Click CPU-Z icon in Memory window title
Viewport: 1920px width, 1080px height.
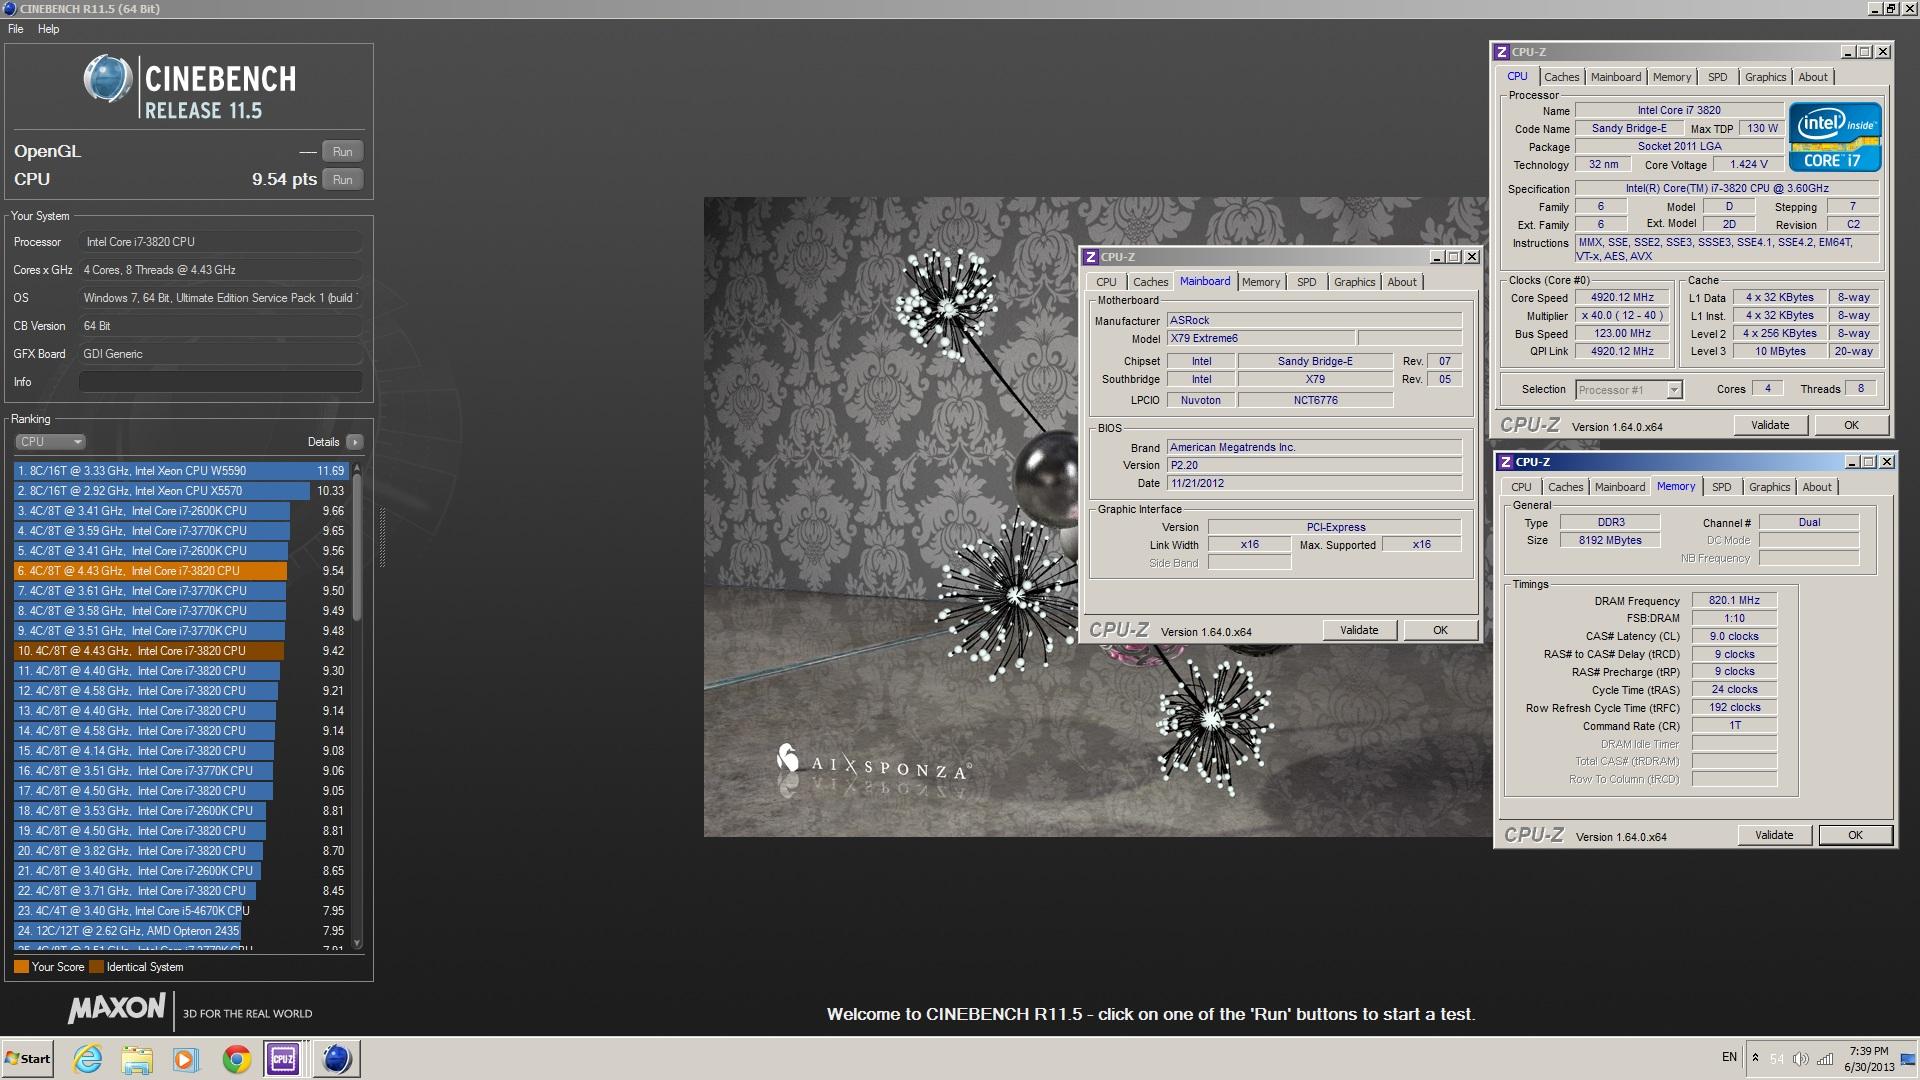coord(1505,462)
